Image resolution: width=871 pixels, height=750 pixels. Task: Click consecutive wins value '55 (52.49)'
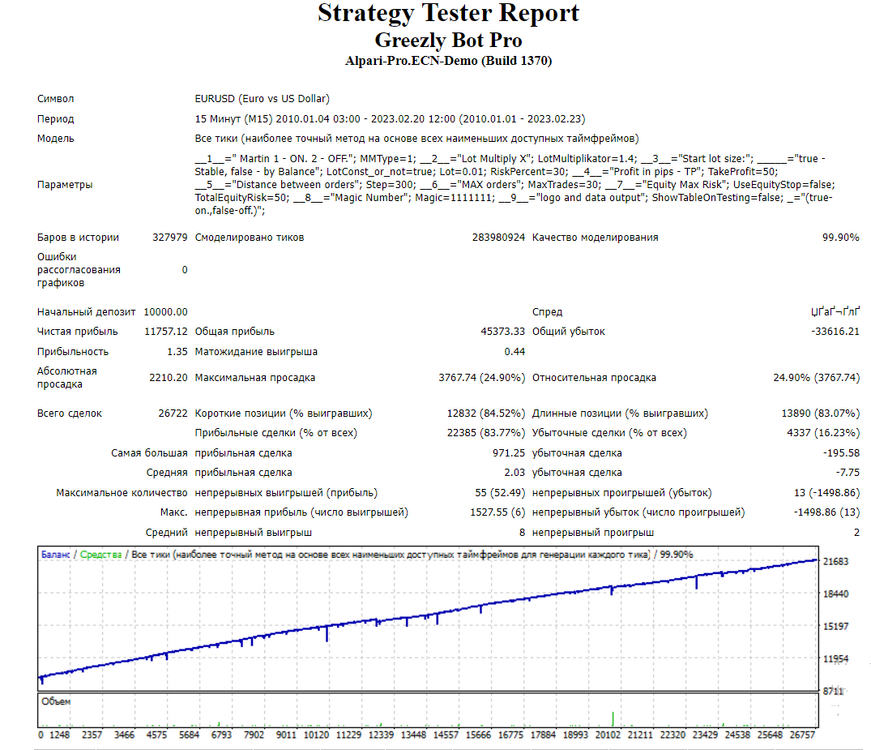500,493
